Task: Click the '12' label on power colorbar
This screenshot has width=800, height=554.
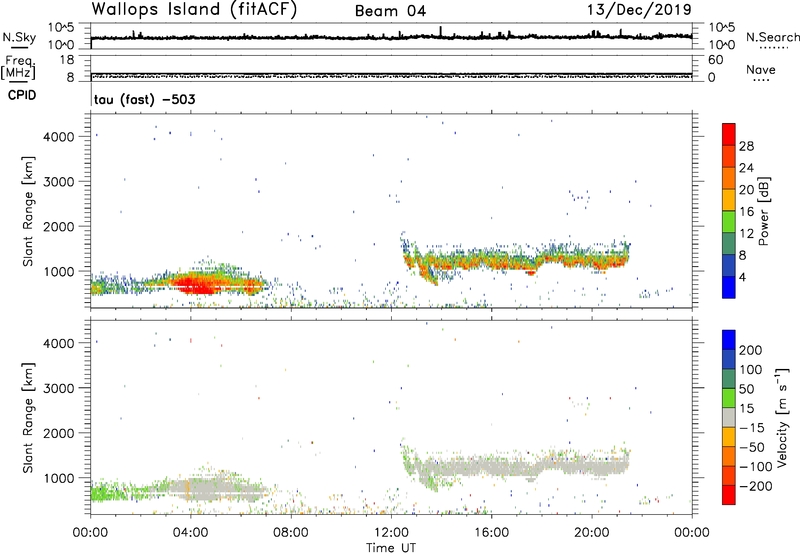Action: [746, 234]
